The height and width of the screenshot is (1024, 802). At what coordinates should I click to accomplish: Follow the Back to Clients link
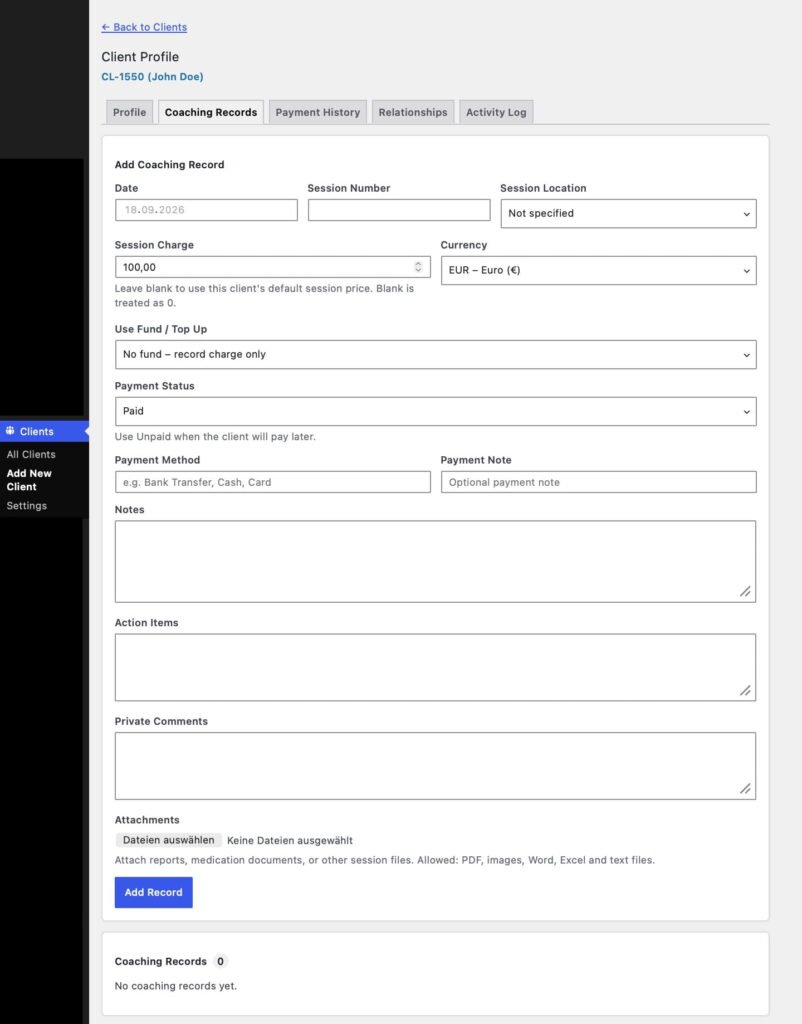(144, 27)
